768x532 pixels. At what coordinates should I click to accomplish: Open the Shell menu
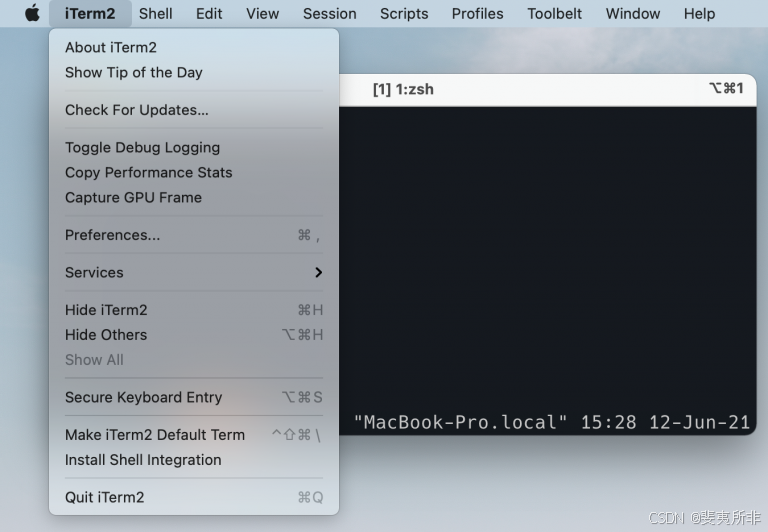tap(155, 13)
